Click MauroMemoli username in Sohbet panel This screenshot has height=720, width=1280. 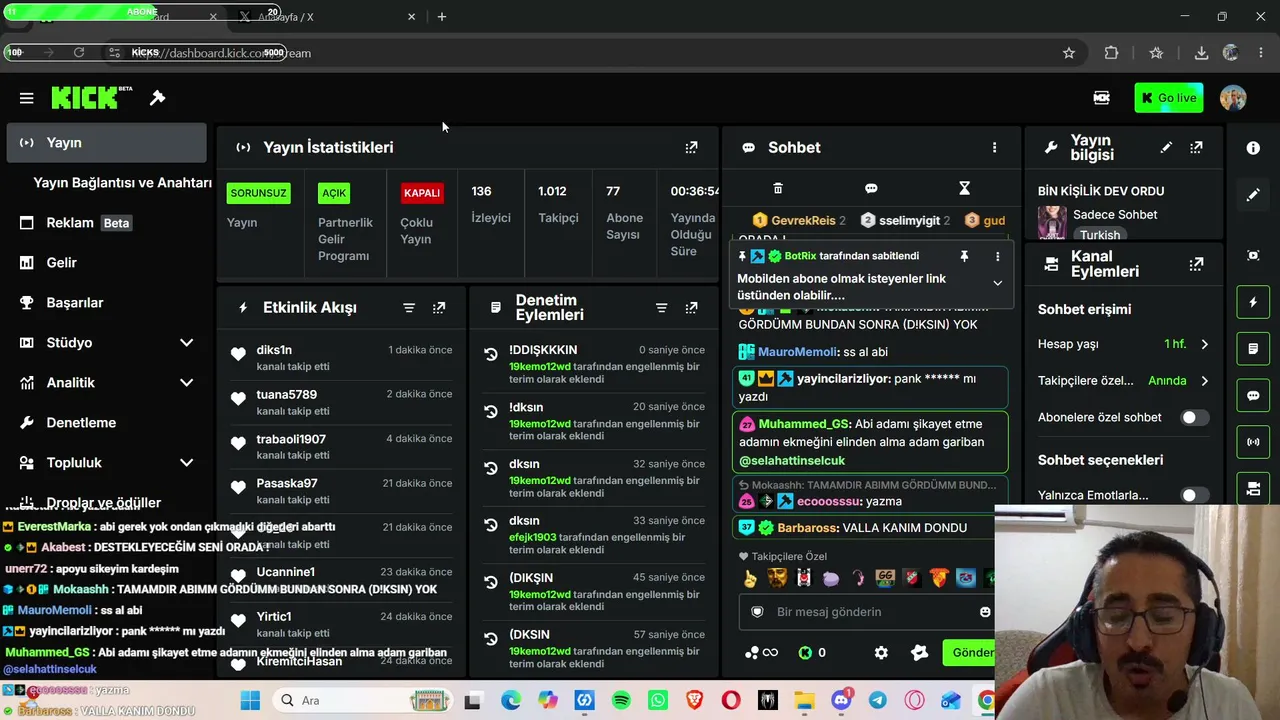coord(797,352)
